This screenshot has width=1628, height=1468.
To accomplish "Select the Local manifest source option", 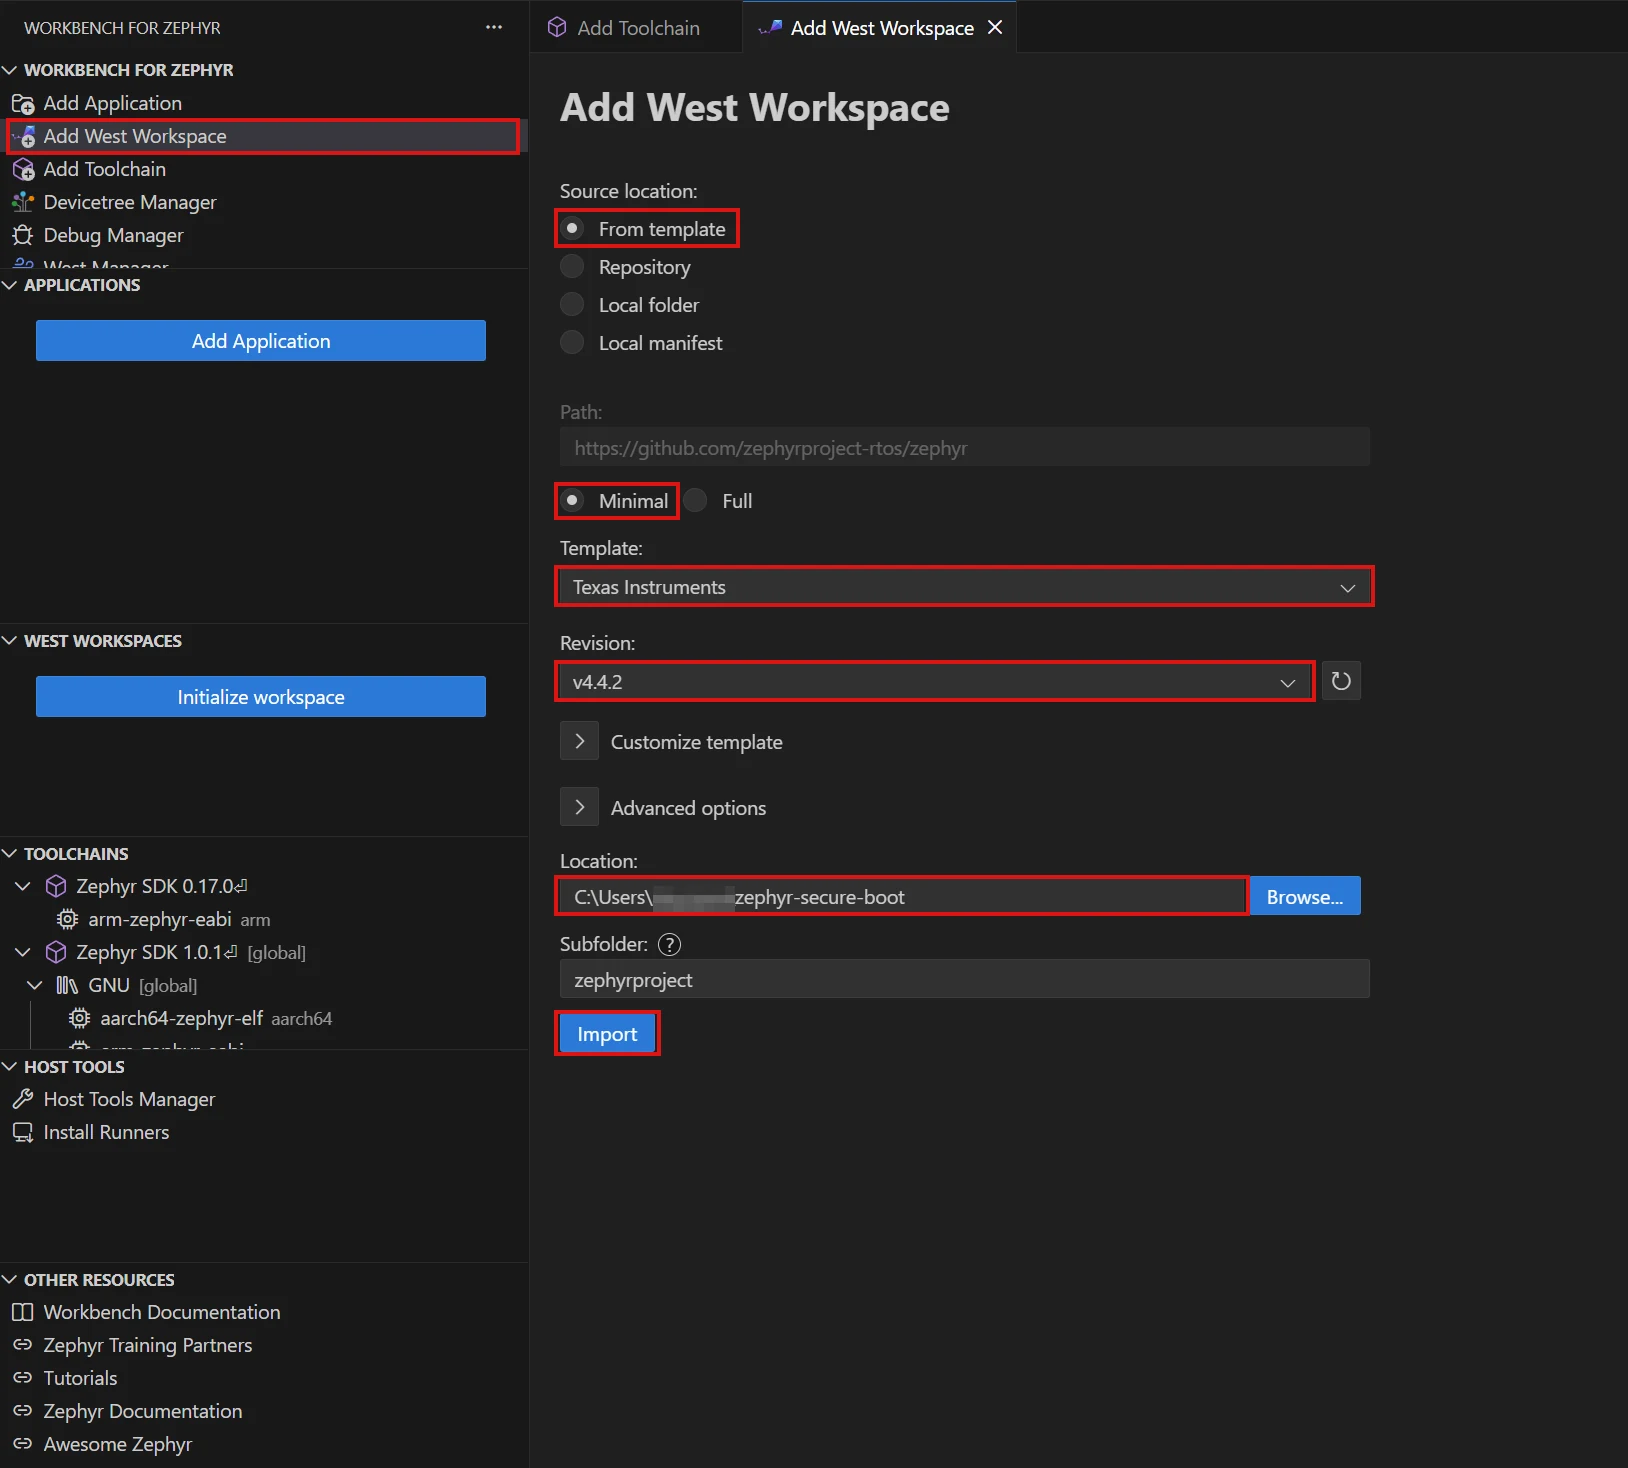I will 572,343.
